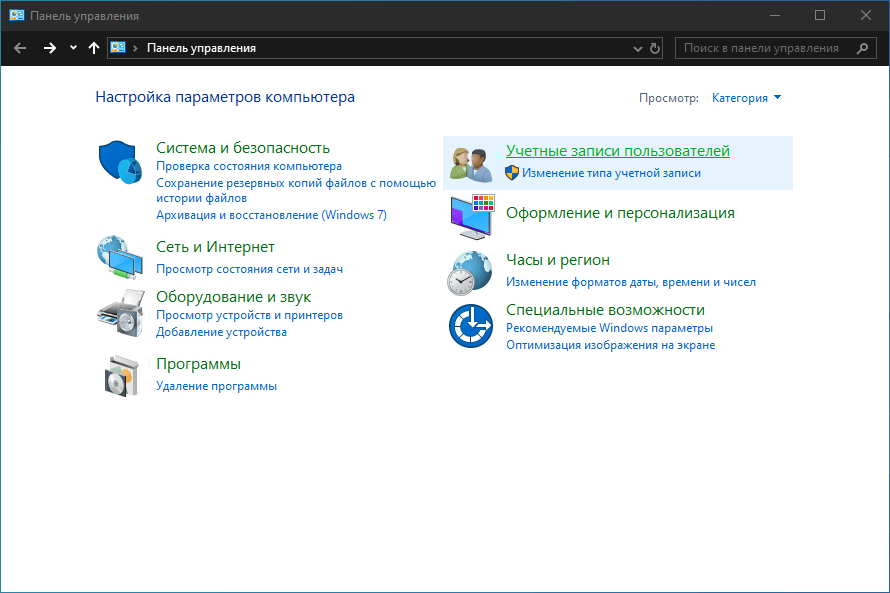Screen dimensions: 890x593
Task: Open Сеть и Интернет category
Action: [215, 247]
